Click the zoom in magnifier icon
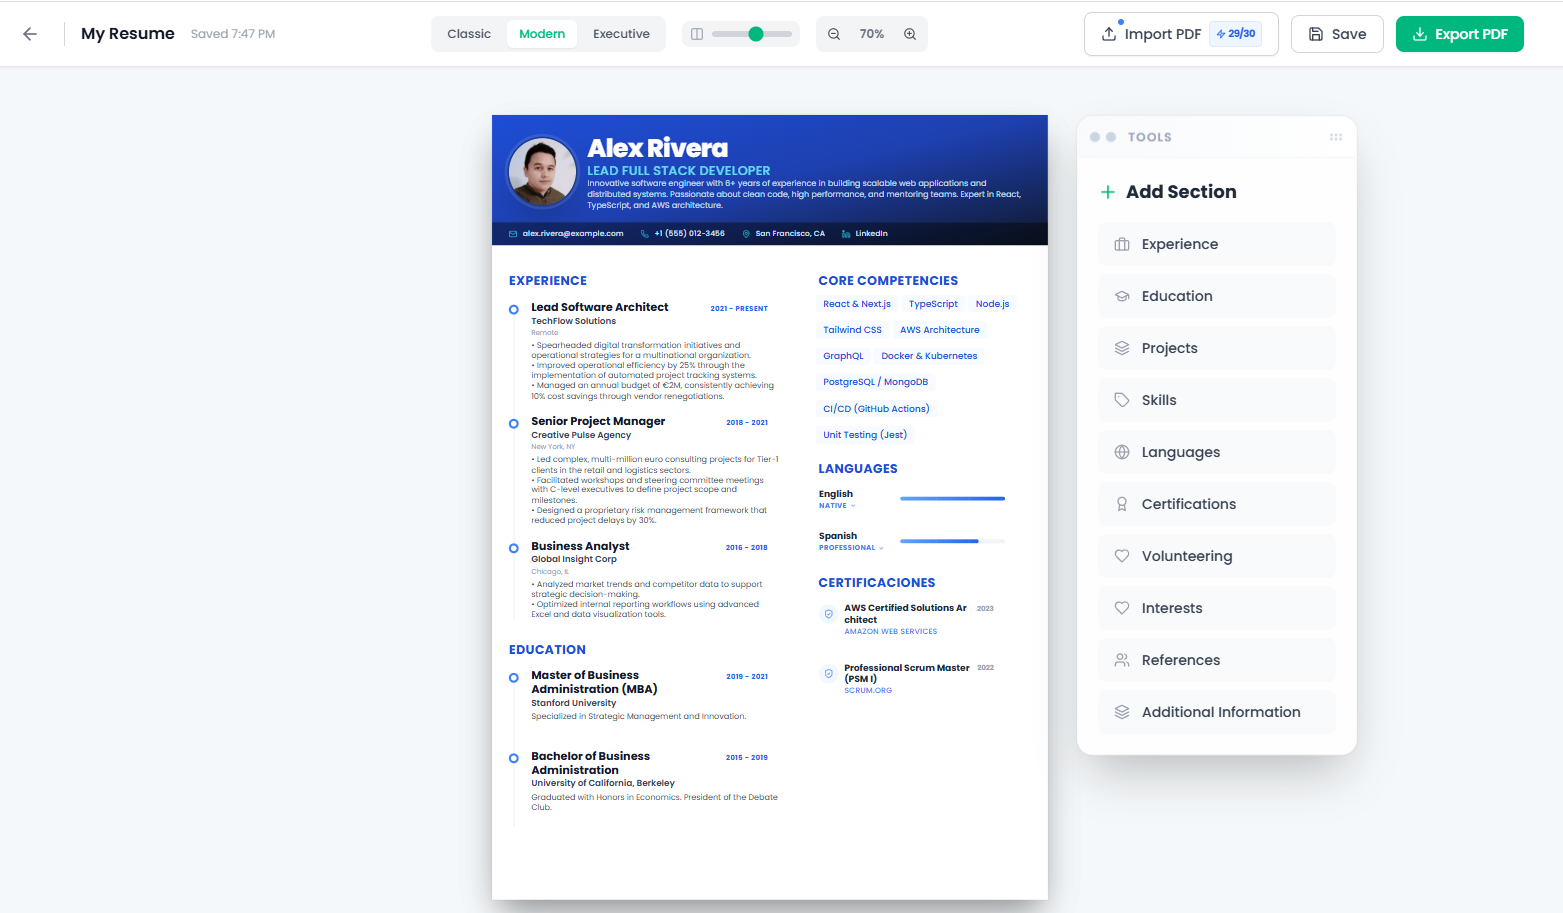This screenshot has height=913, width=1563. pos(910,33)
